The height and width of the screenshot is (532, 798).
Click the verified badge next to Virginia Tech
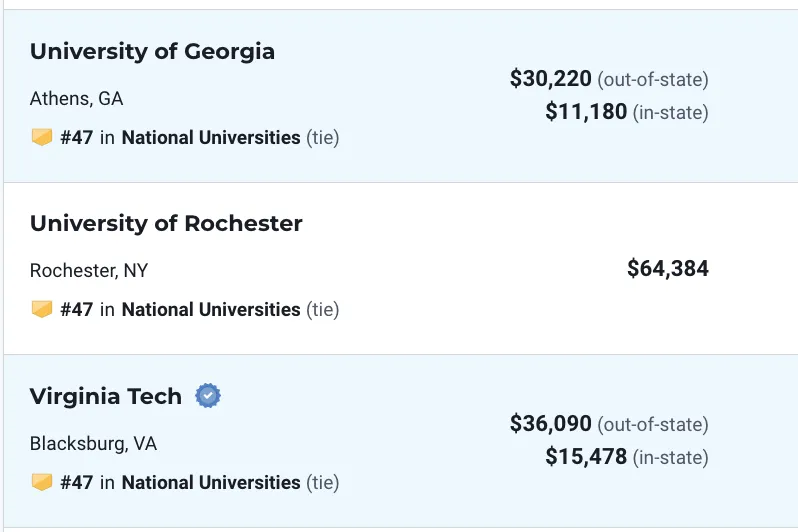(x=208, y=396)
